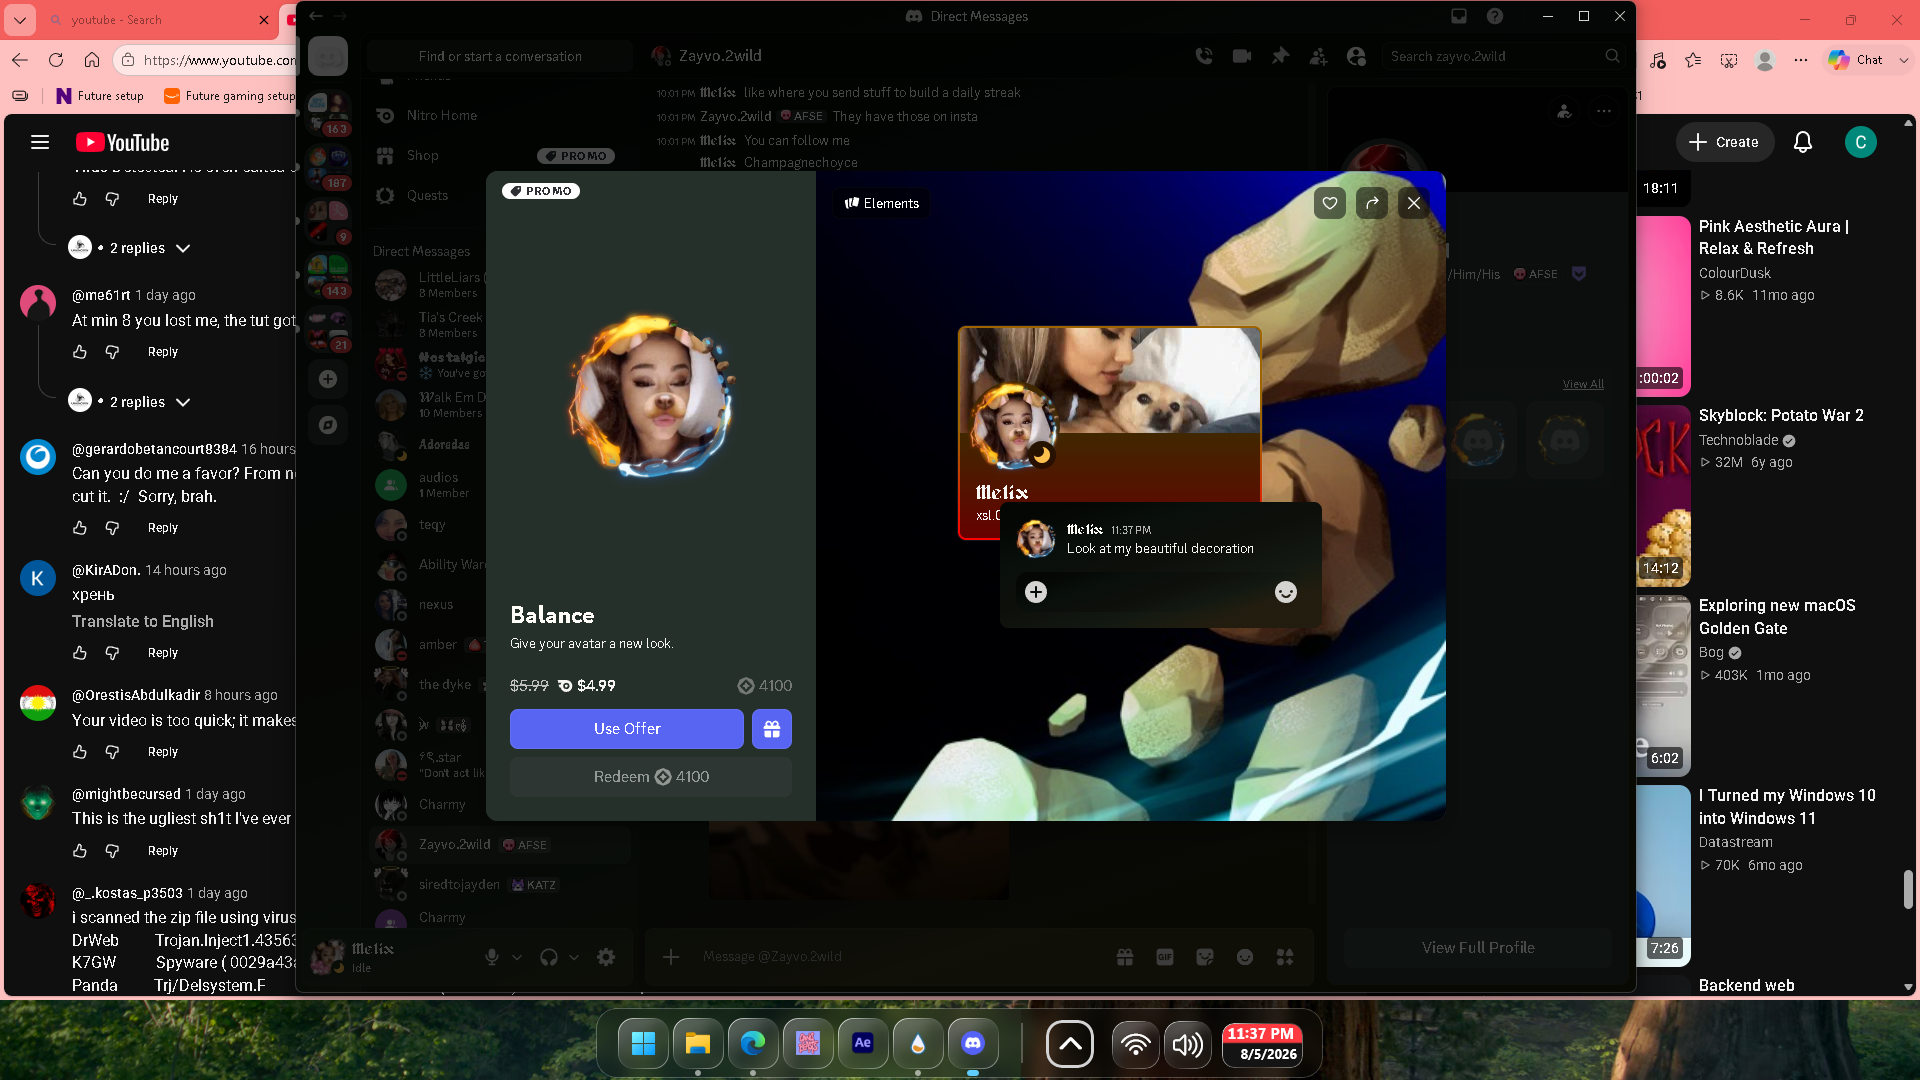Screen dimensions: 1920x1080
Task: Click the plus icon in preview chat
Action: point(1036,592)
